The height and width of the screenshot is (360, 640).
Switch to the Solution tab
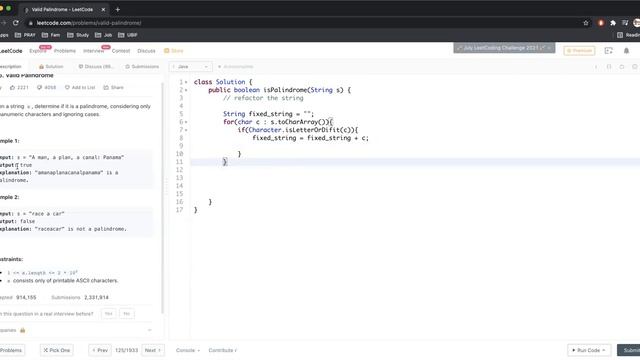click(x=51, y=67)
